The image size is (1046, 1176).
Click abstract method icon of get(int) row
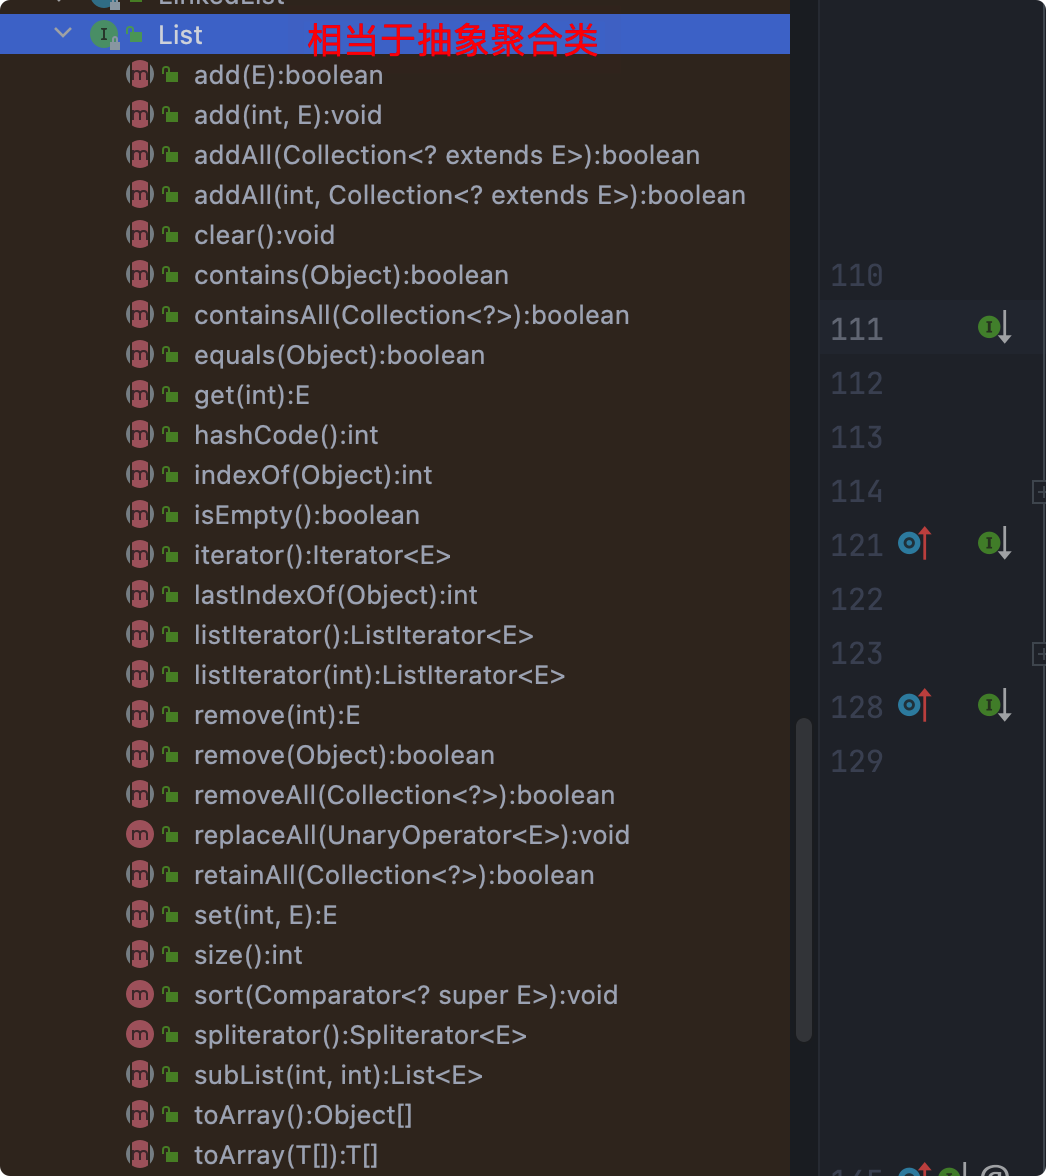(140, 394)
